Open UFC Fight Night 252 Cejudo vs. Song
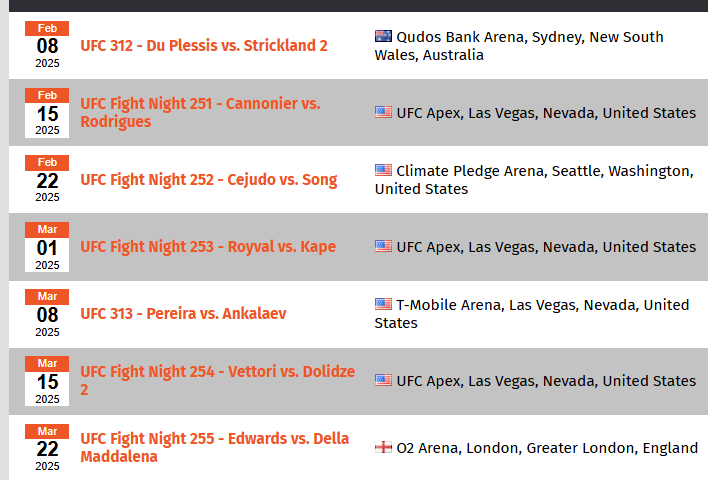The width and height of the screenshot is (708, 480). (x=209, y=180)
